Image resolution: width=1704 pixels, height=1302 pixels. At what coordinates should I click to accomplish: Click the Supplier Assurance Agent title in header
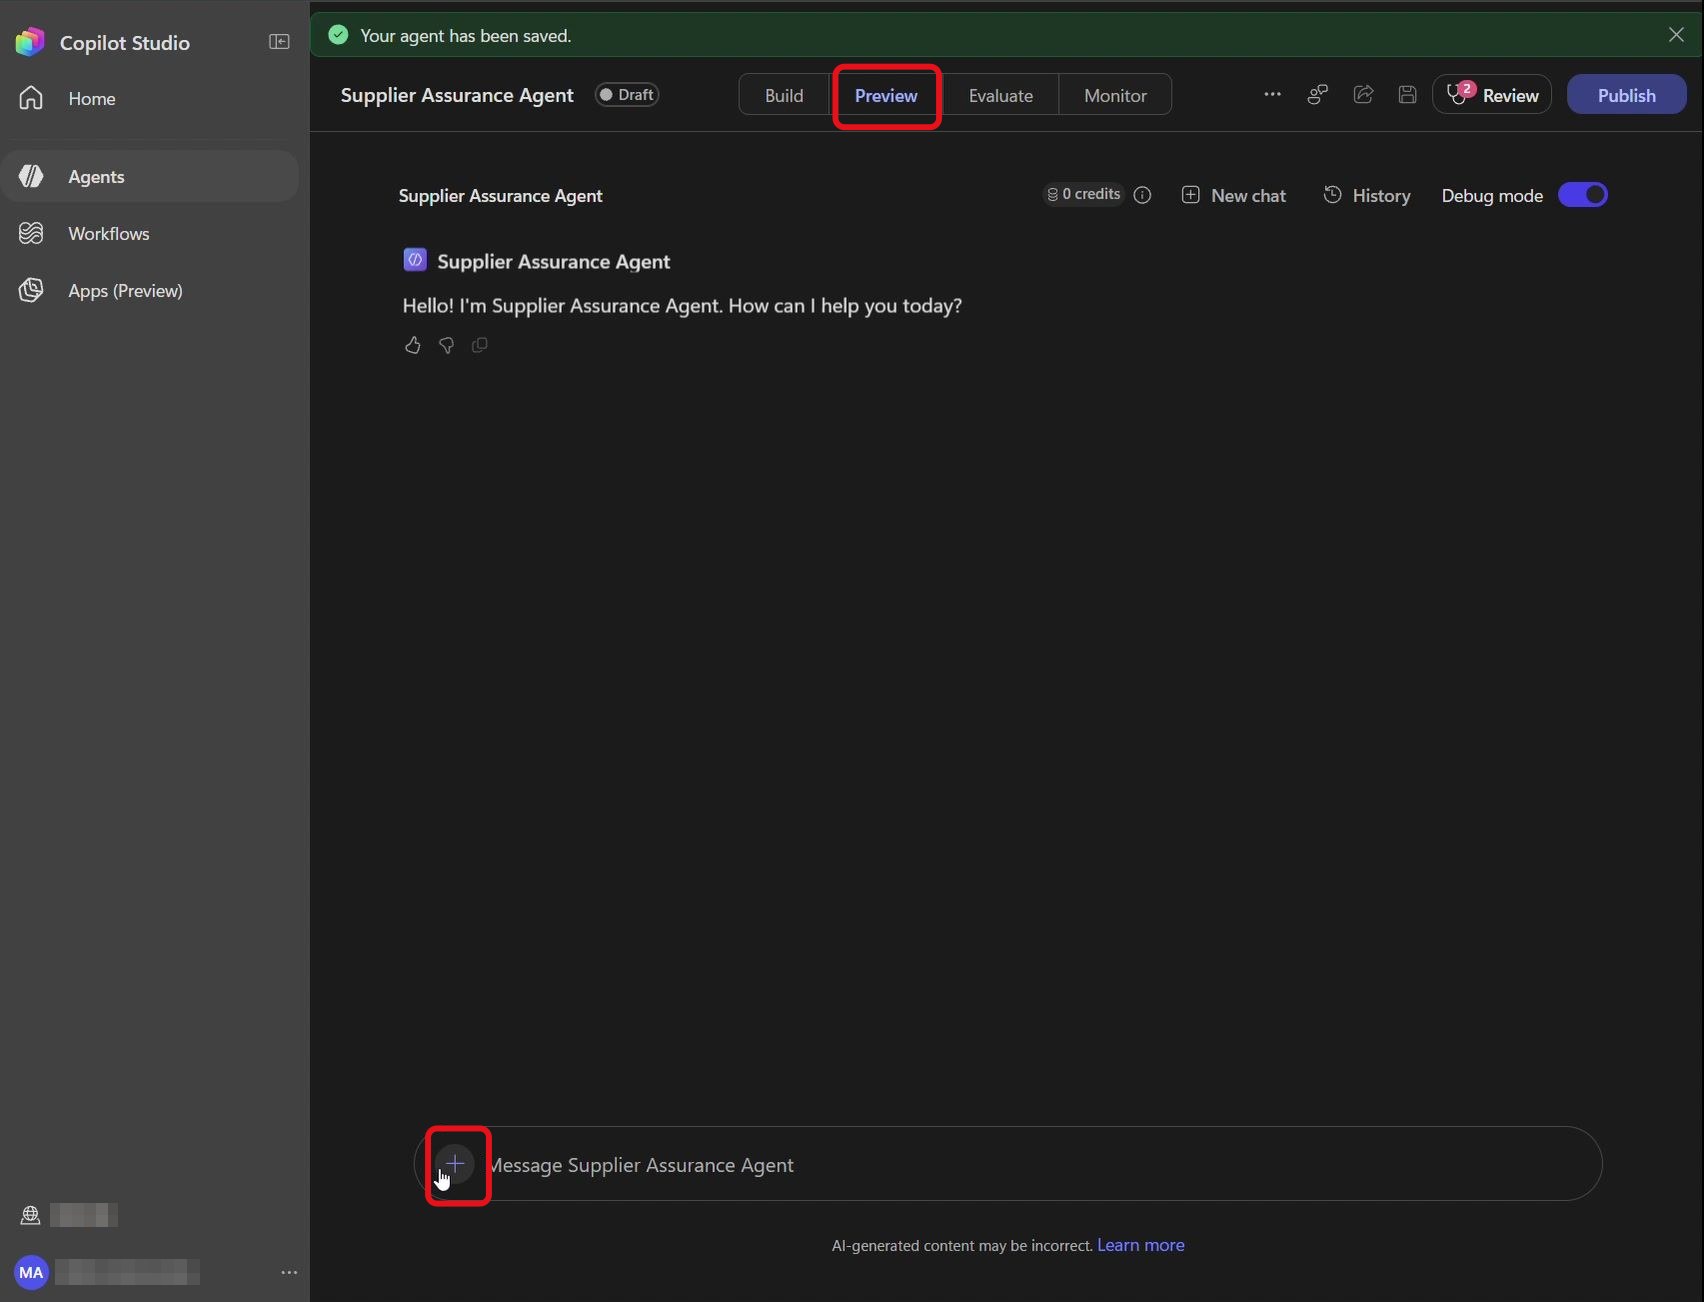pos(457,95)
